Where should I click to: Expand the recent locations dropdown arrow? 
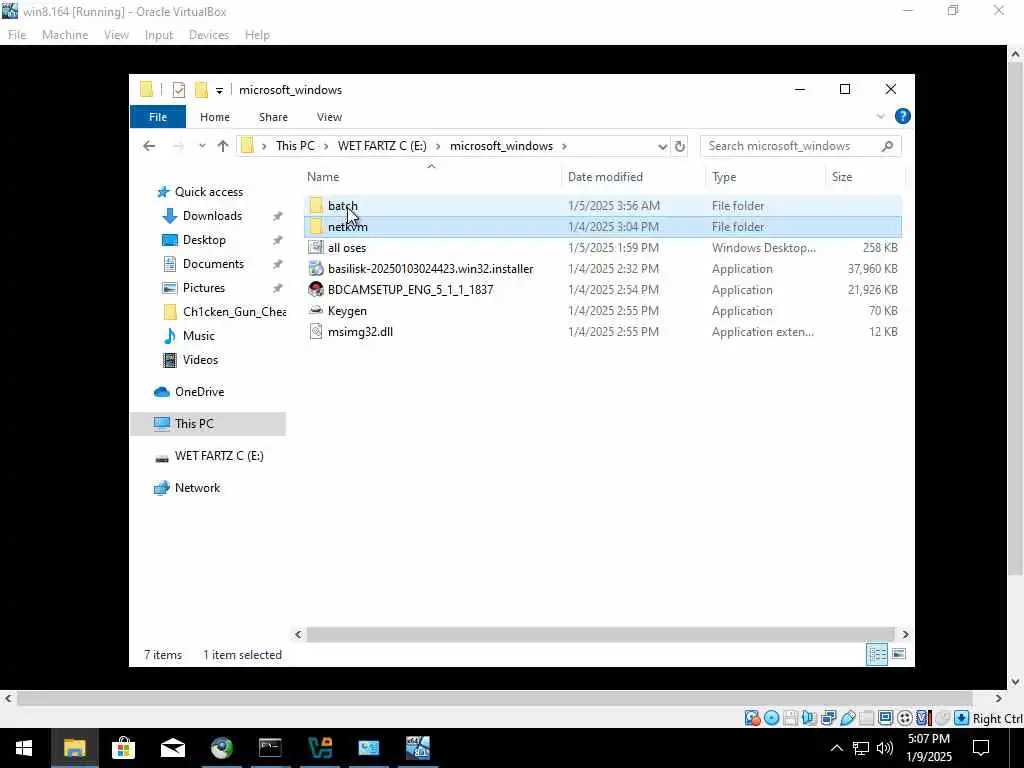(202, 146)
